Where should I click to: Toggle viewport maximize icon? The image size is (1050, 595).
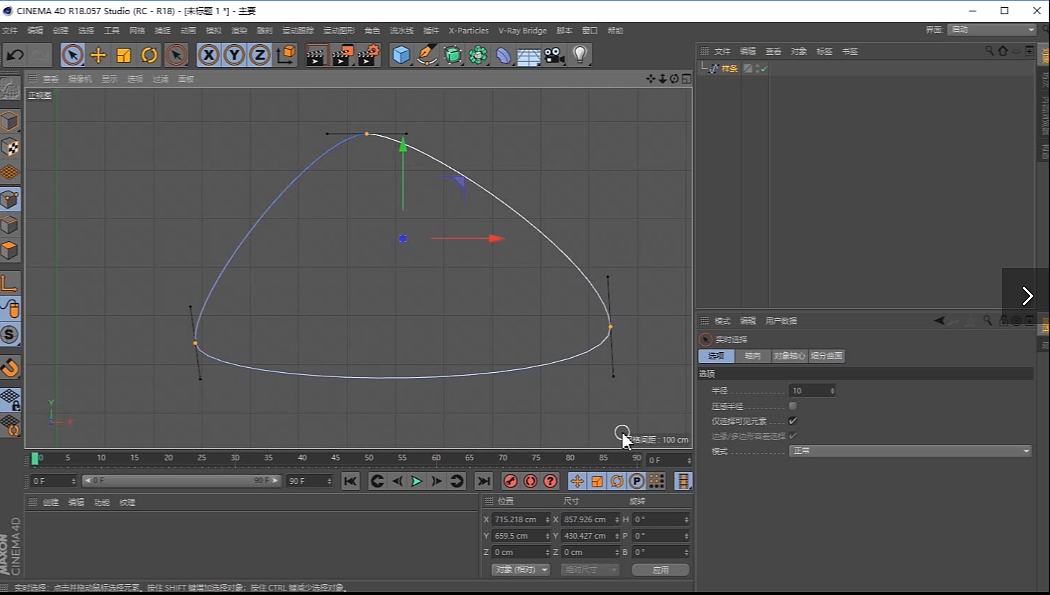(686, 79)
